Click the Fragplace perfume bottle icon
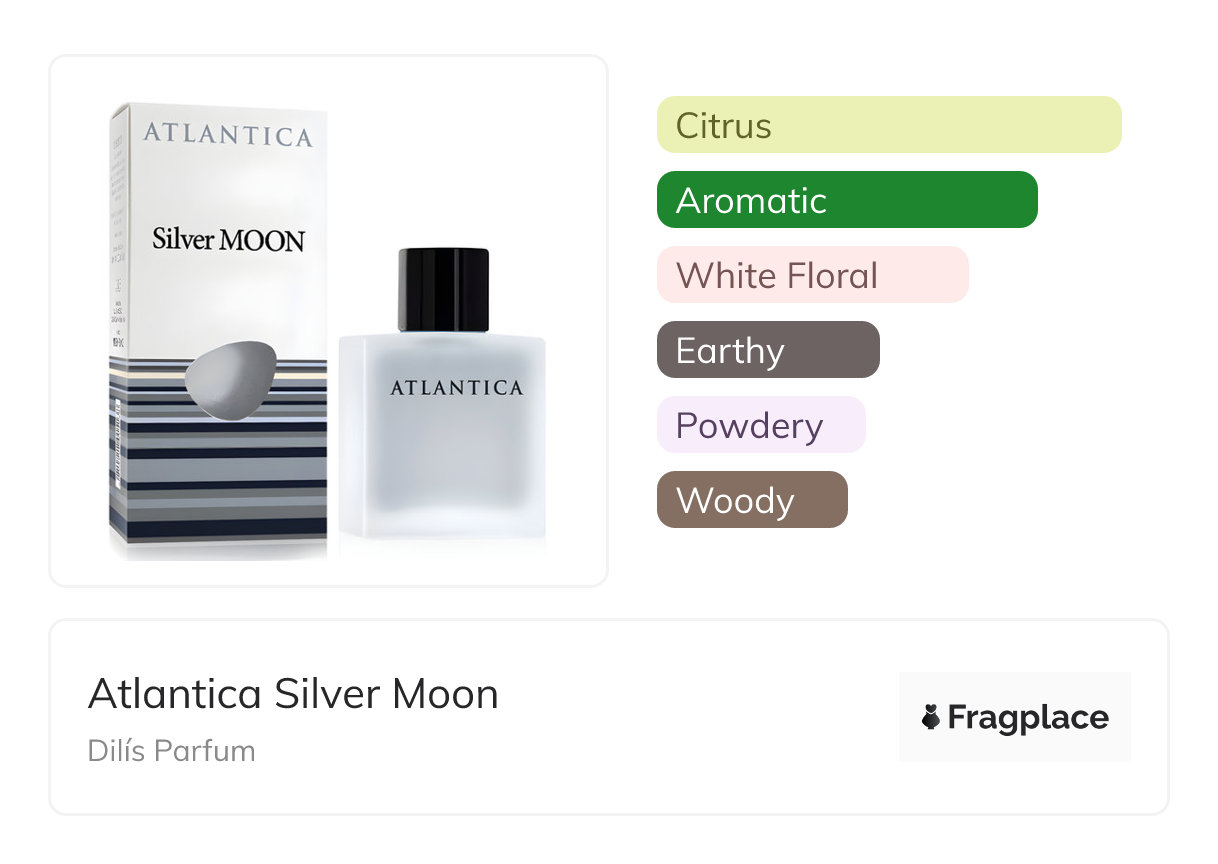 point(931,717)
